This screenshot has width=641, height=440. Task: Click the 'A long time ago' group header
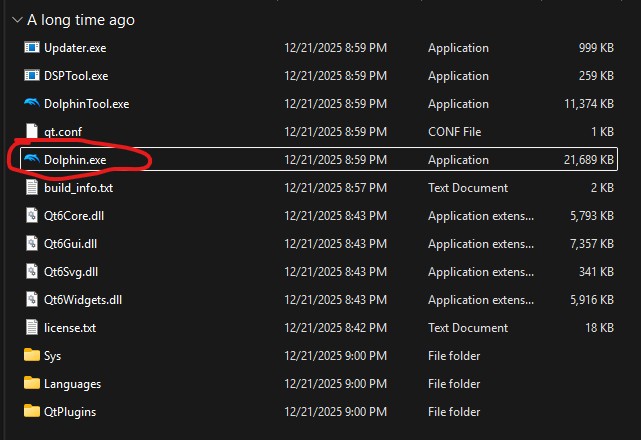(81, 20)
